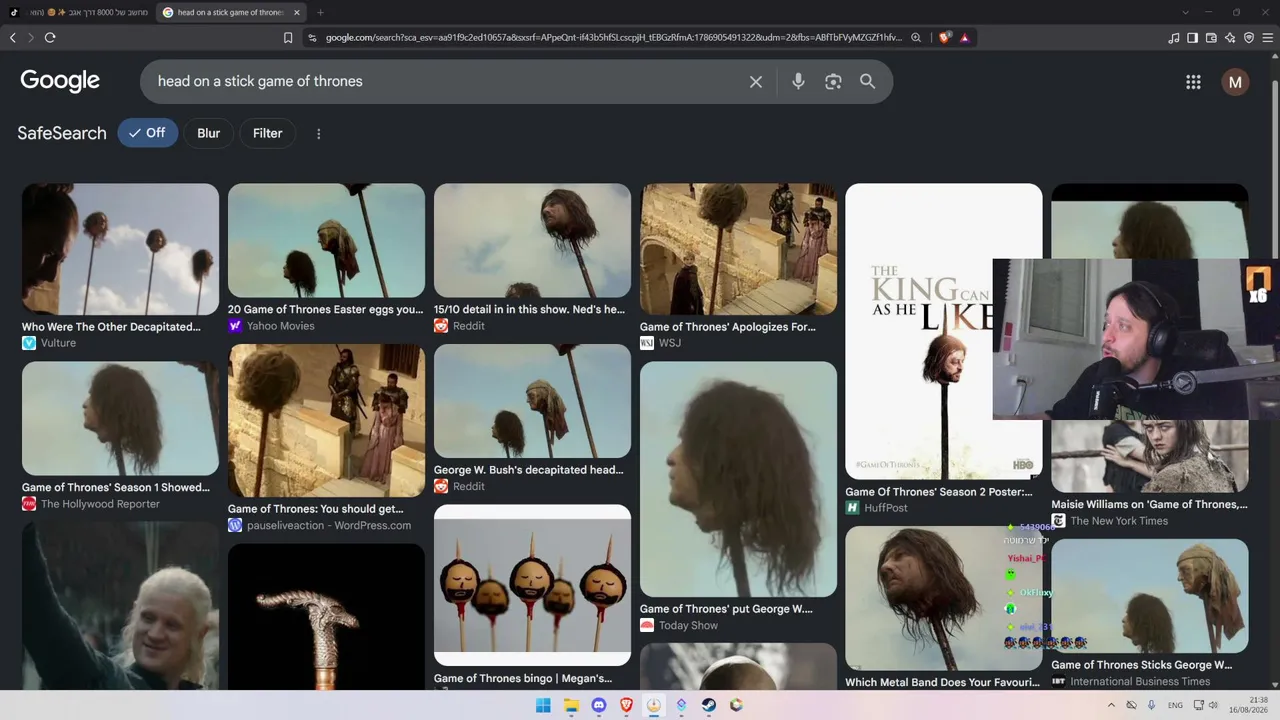Submit search with the magnifier icon
This screenshot has height=720, width=1280.
(x=868, y=82)
